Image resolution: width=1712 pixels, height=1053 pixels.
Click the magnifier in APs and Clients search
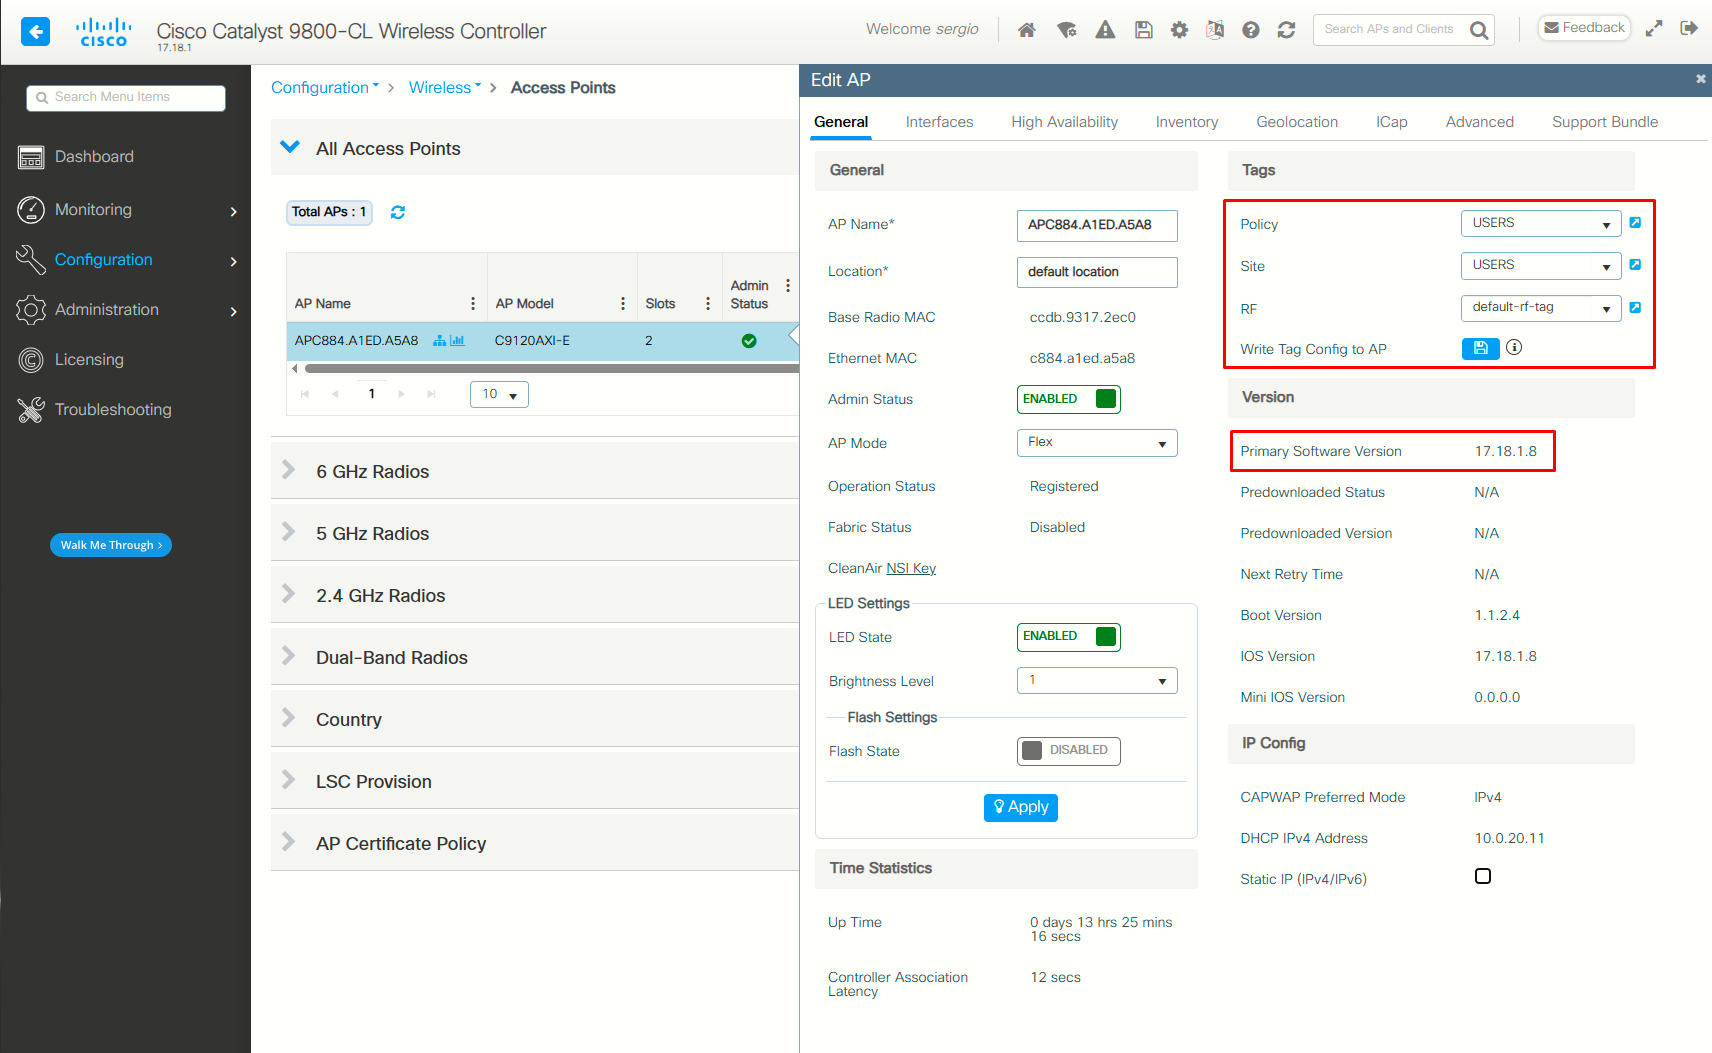pos(1479,30)
